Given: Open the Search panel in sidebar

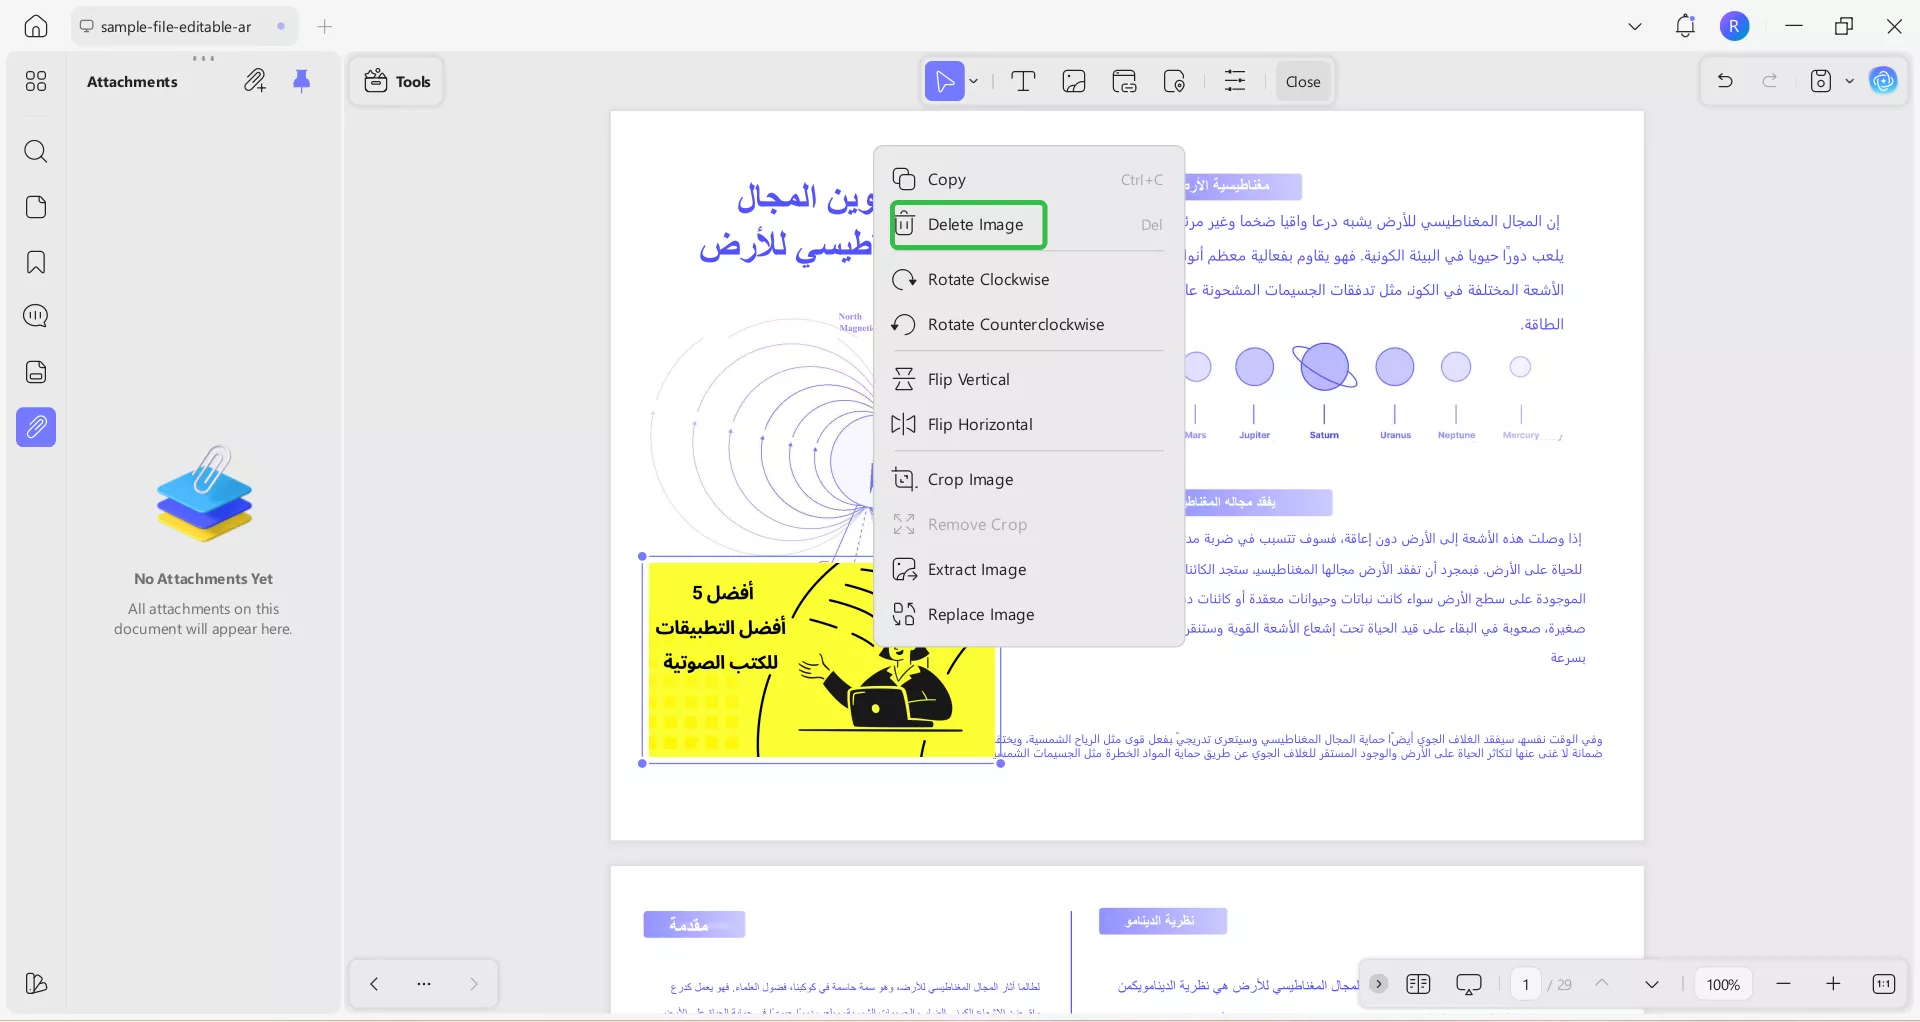Looking at the screenshot, I should pyautogui.click(x=36, y=152).
